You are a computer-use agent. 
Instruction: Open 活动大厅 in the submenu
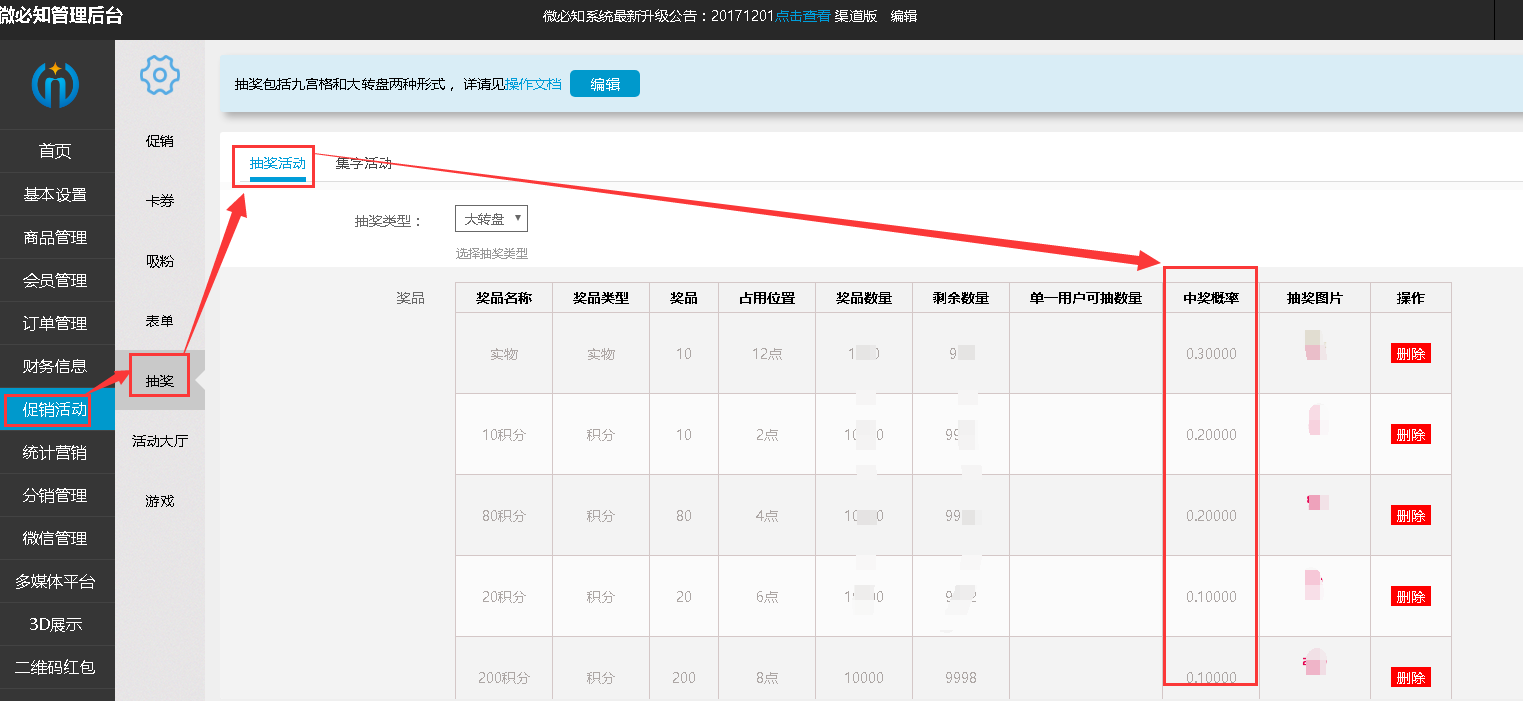click(160, 441)
